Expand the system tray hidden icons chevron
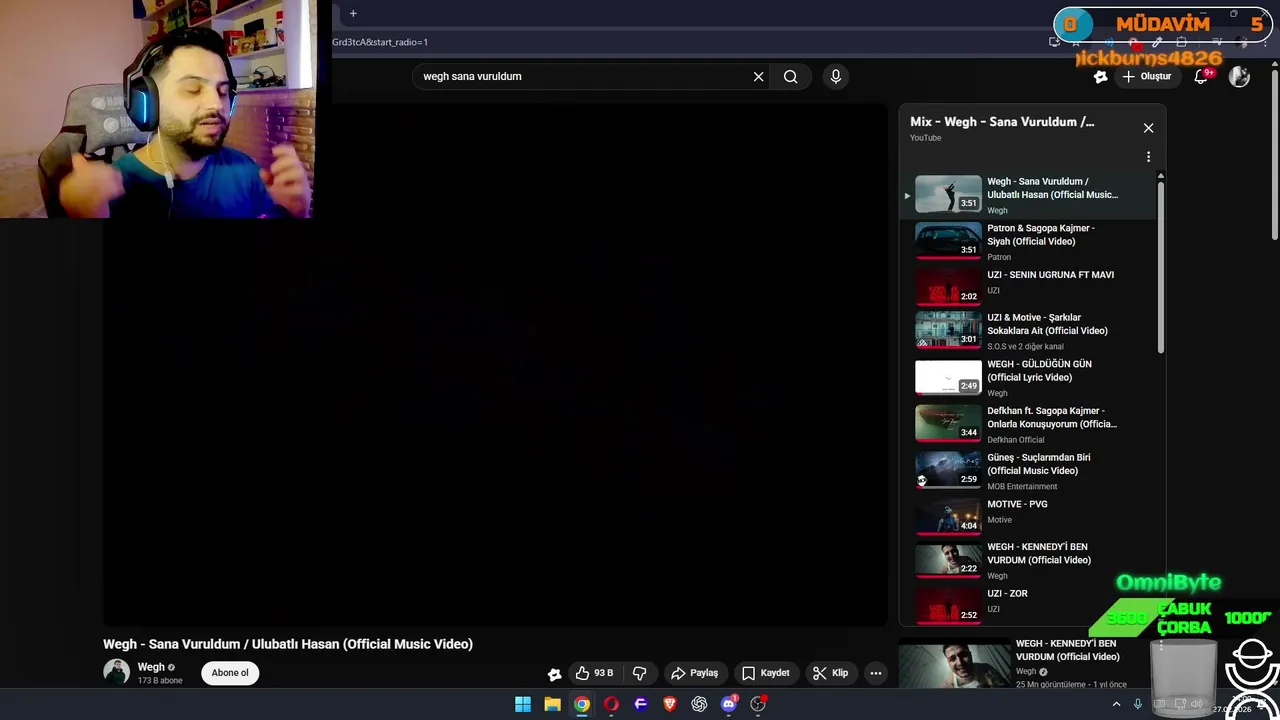1280x720 pixels. point(1116,704)
